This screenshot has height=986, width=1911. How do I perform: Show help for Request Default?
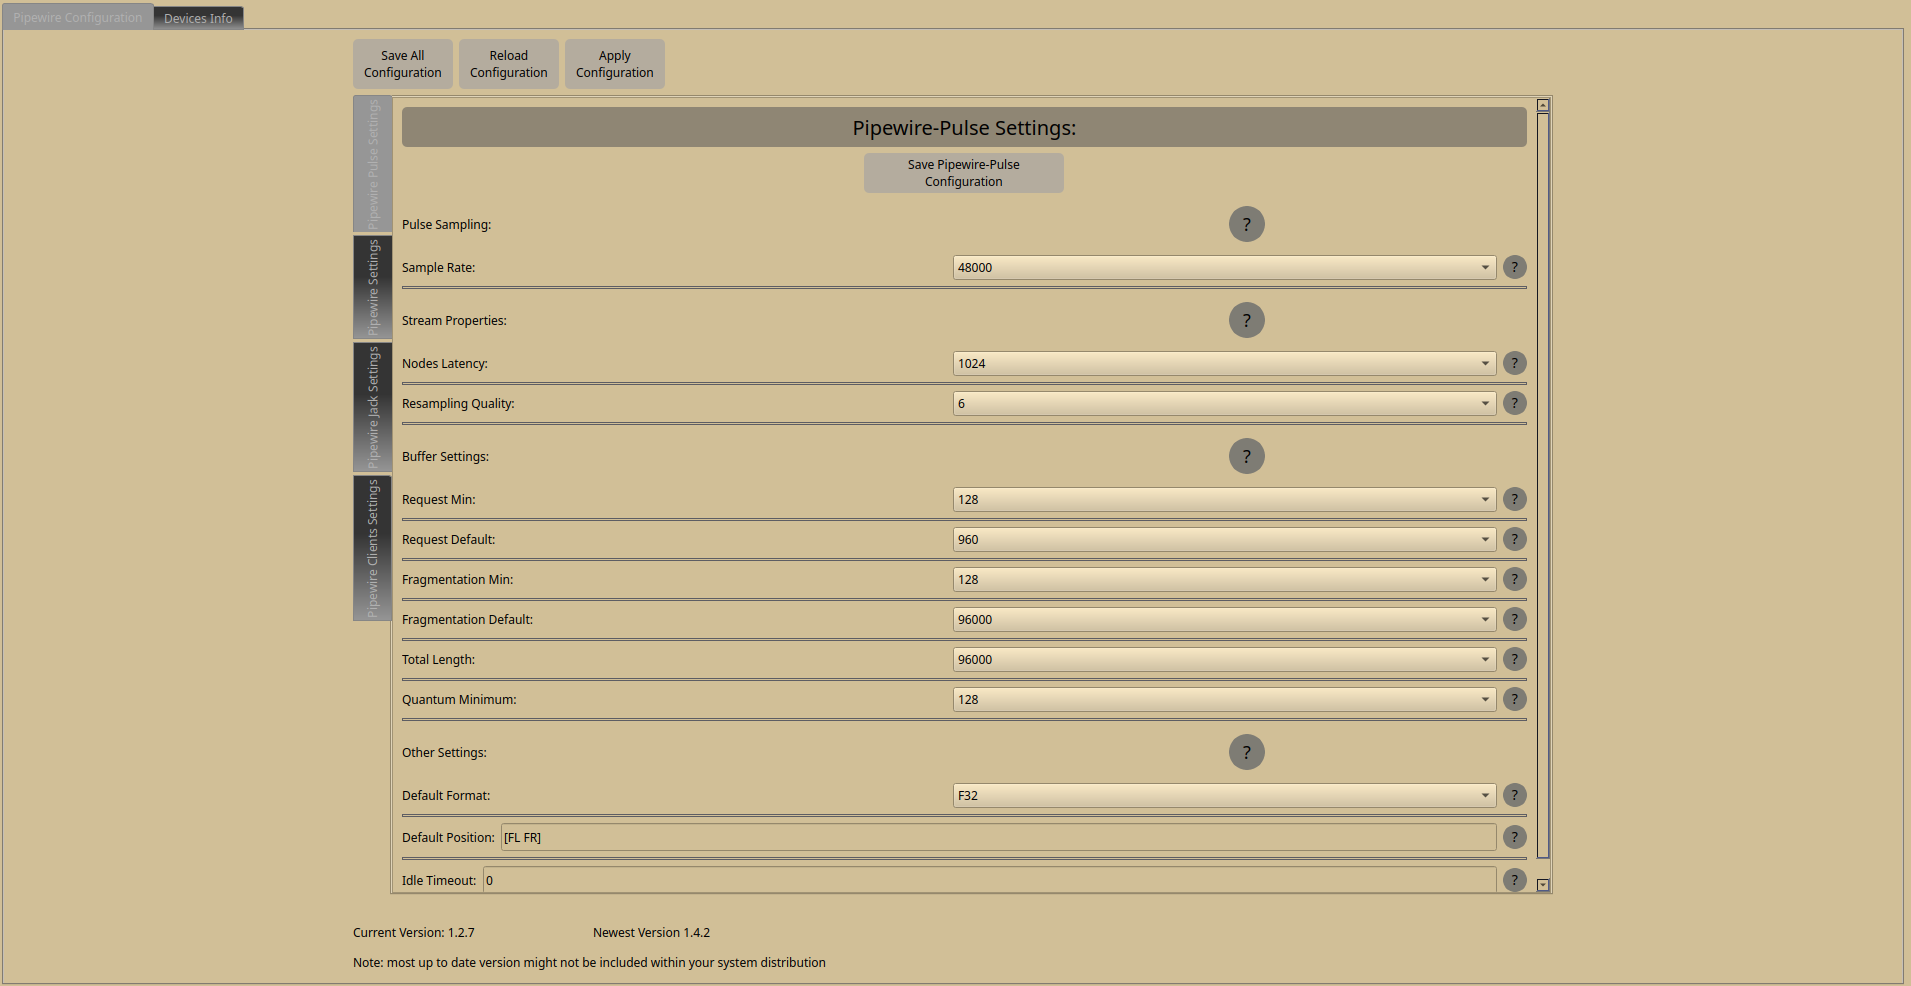pyautogui.click(x=1514, y=539)
